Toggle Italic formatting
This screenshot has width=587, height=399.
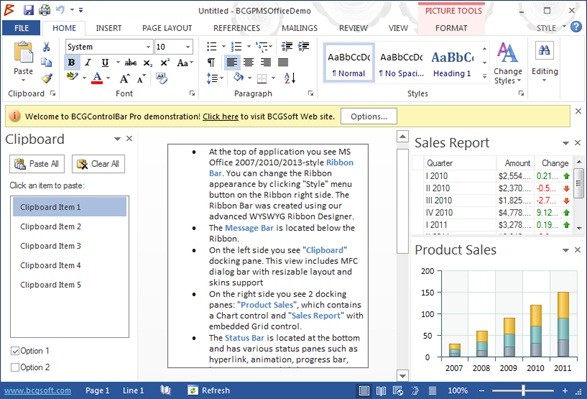coord(88,63)
